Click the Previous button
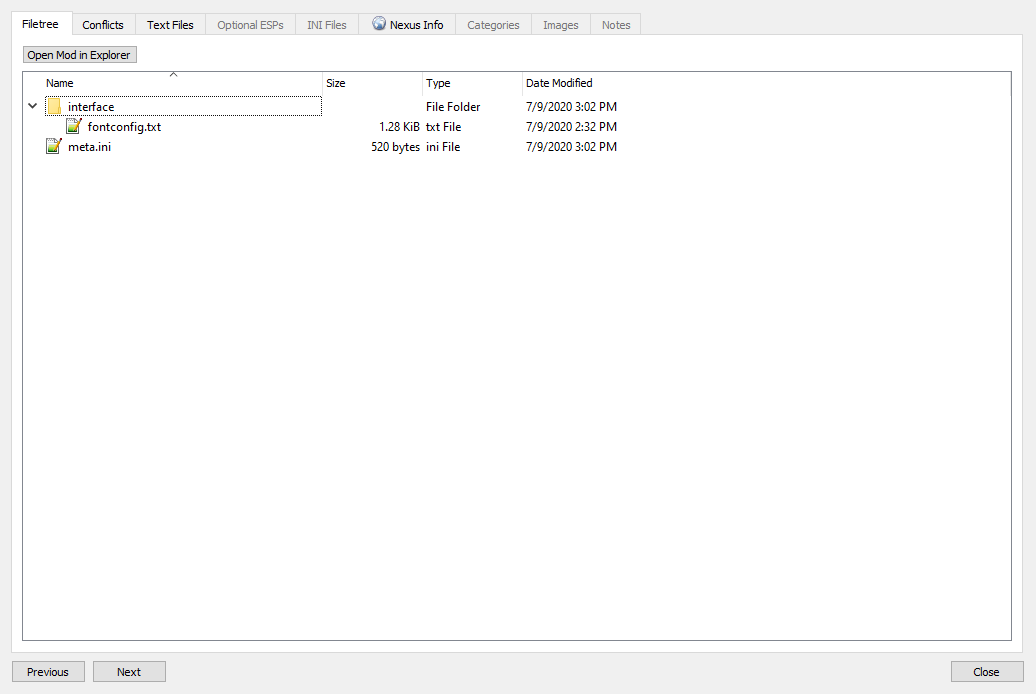 48,672
